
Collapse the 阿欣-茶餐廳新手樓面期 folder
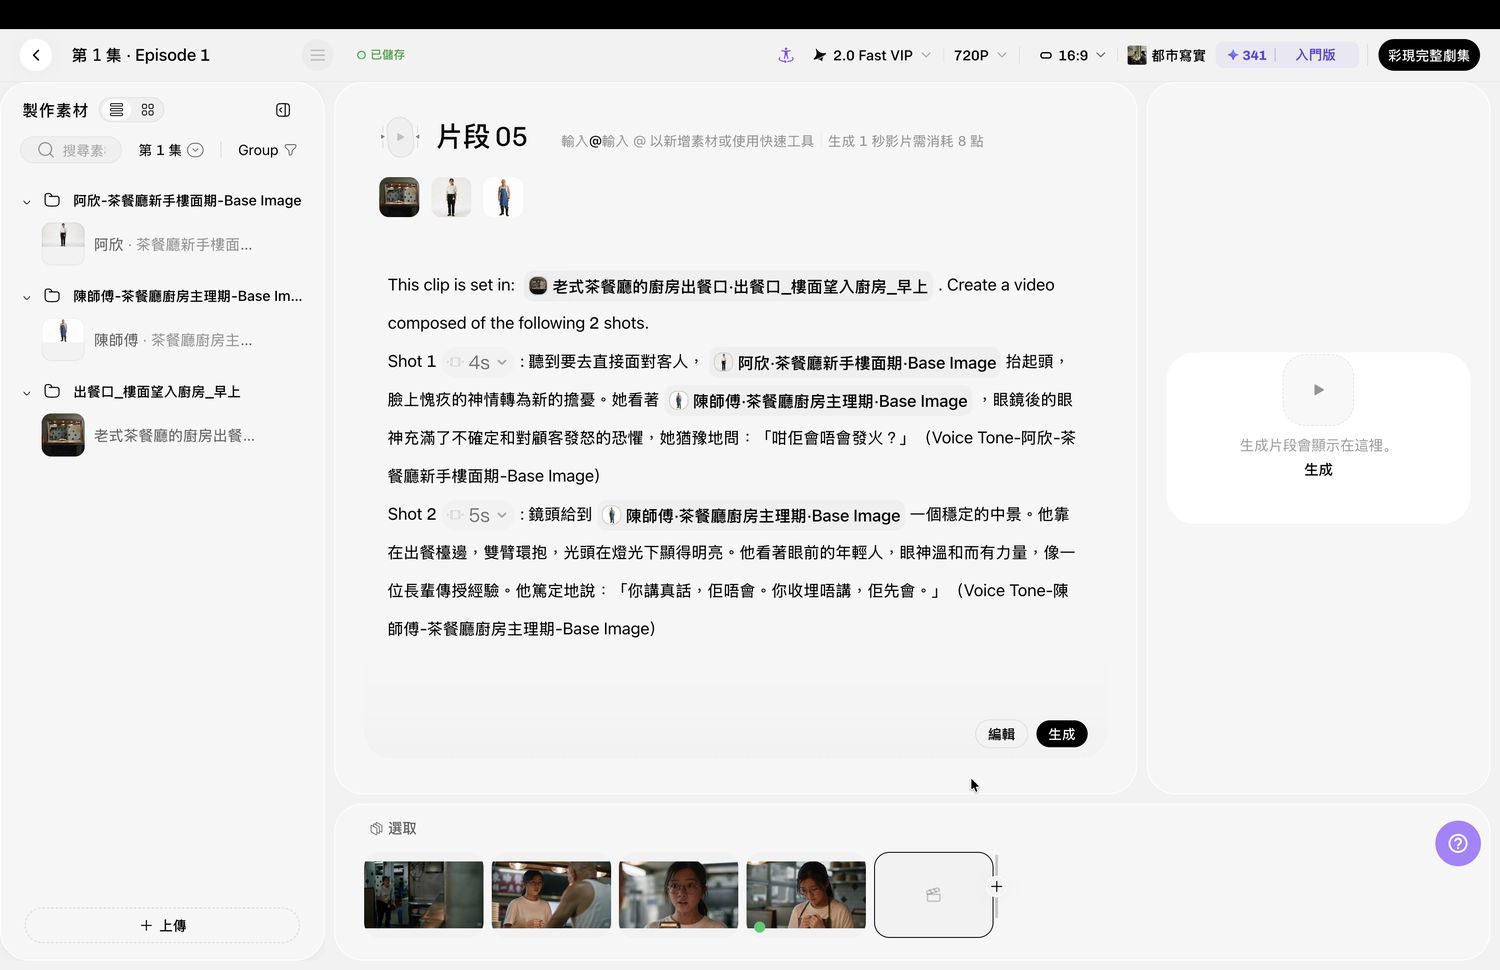click(27, 201)
